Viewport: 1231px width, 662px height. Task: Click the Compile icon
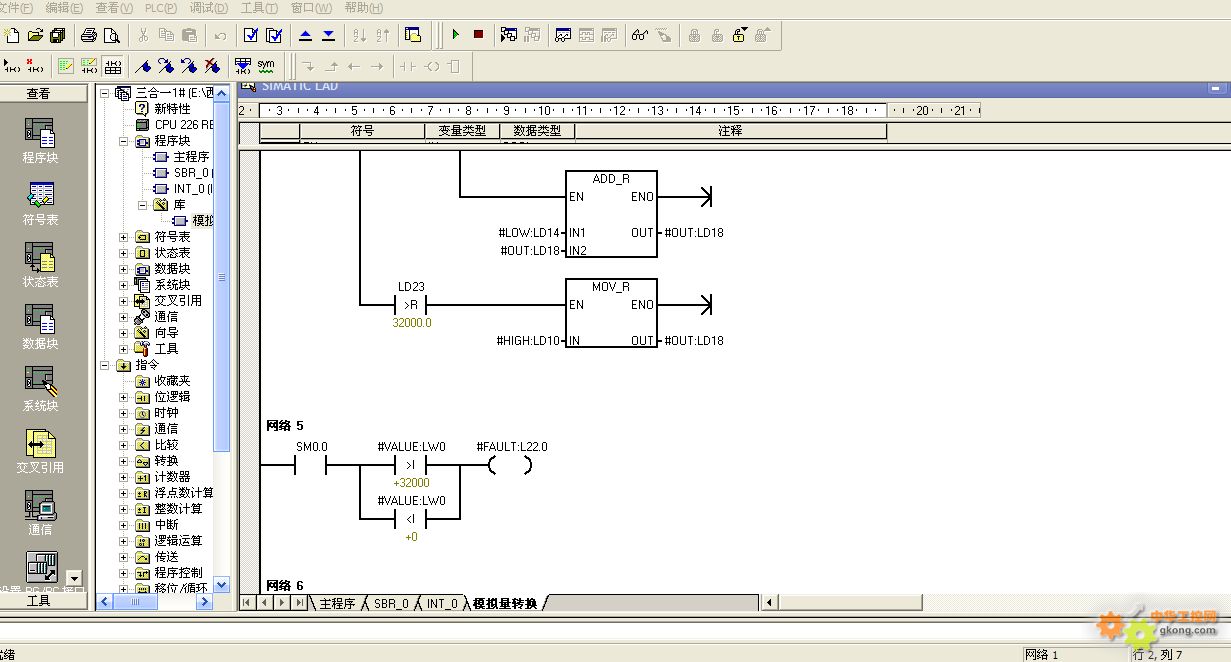[x=250, y=35]
